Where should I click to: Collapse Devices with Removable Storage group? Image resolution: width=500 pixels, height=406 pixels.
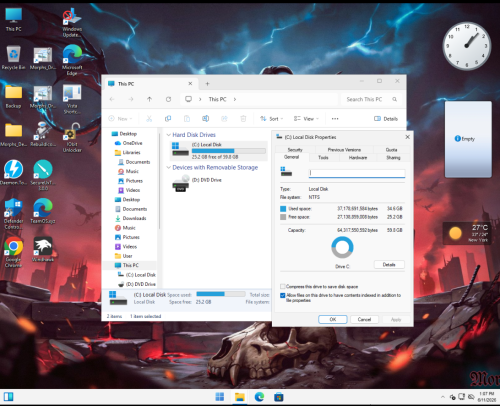(x=169, y=167)
